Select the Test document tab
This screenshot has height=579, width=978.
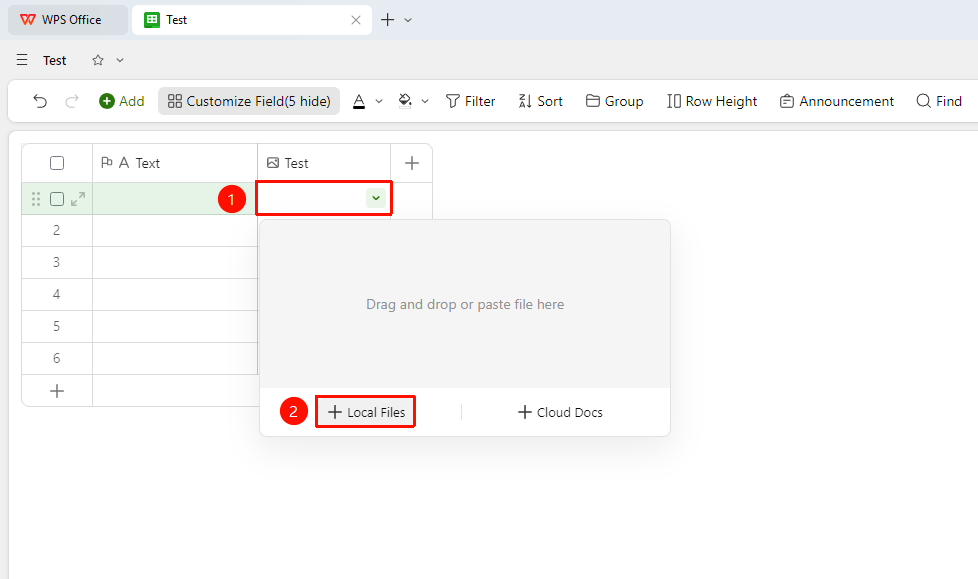pos(252,20)
